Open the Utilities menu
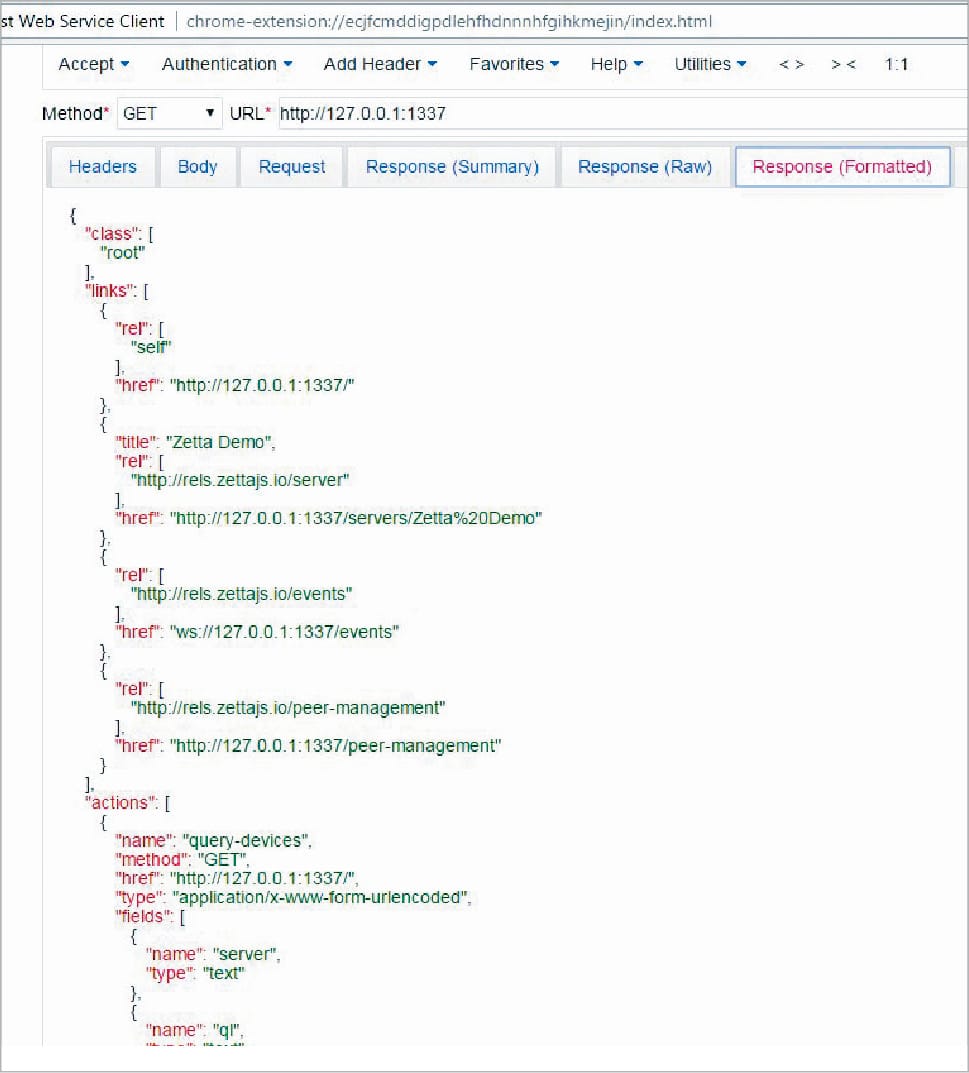The width and height of the screenshot is (969, 1073). pos(710,64)
